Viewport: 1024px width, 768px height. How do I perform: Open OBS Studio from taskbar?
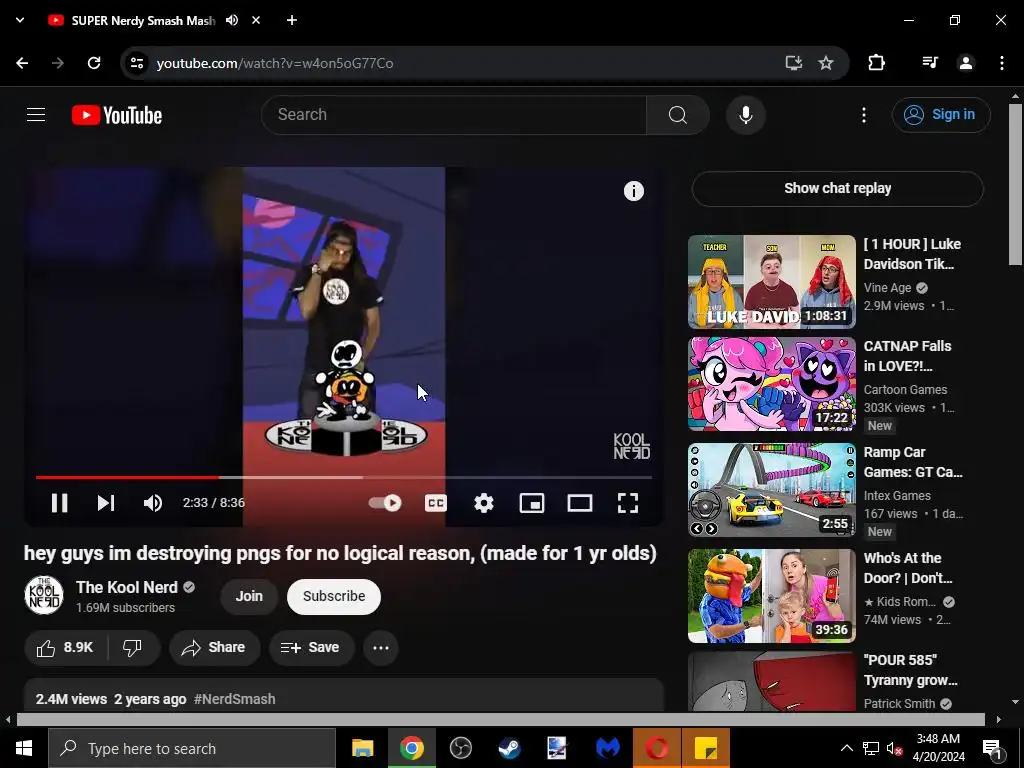pos(460,748)
